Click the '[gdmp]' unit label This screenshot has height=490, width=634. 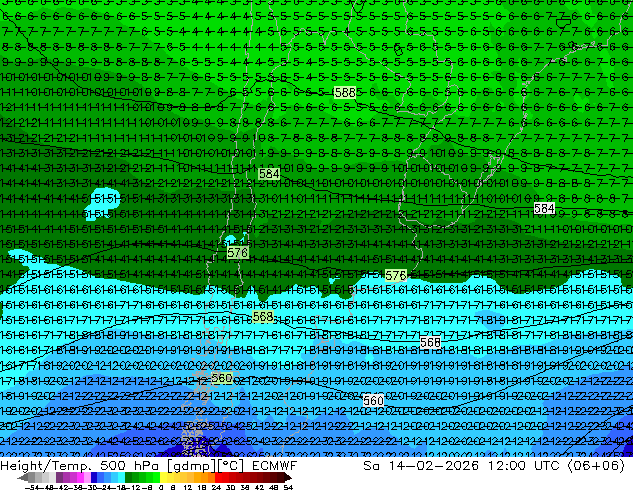pyautogui.click(x=192, y=466)
